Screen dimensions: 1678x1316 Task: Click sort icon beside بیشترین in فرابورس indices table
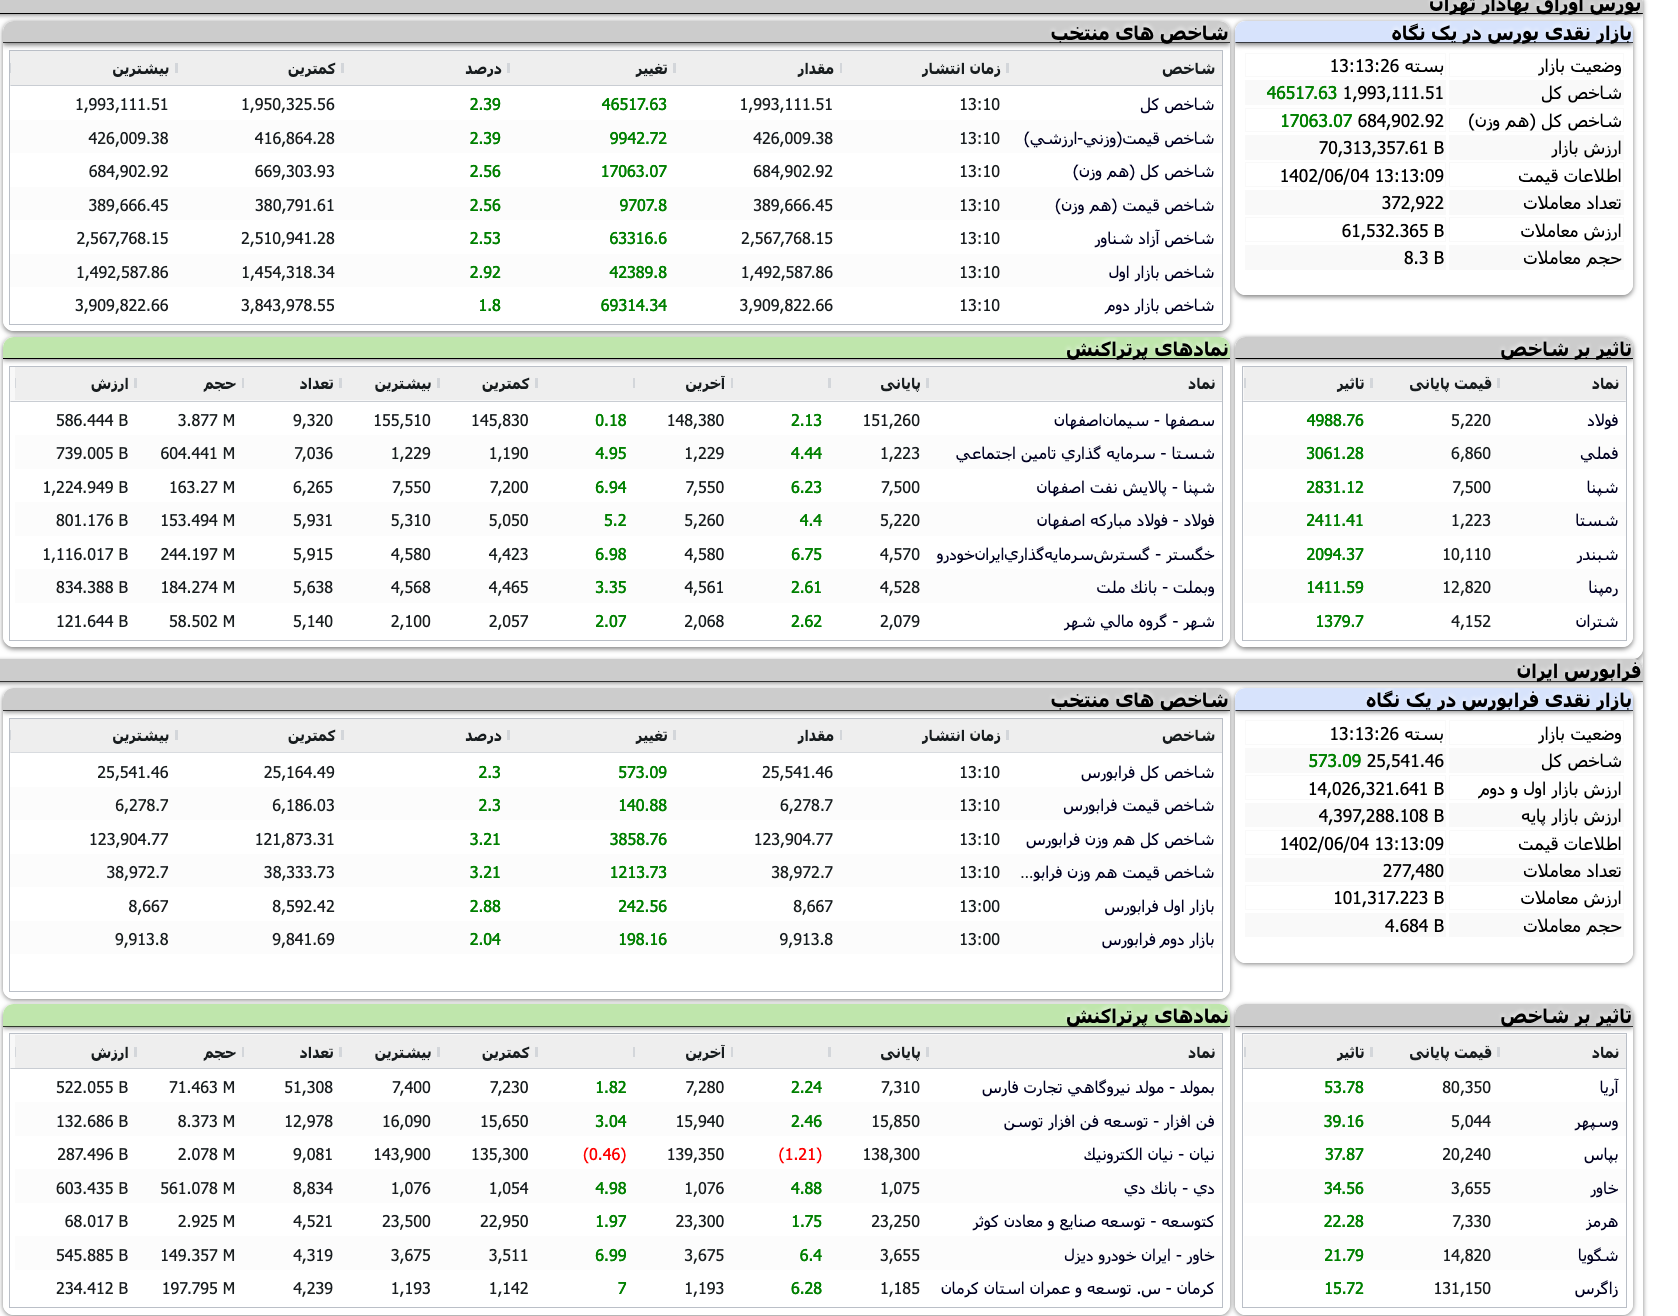point(177,735)
